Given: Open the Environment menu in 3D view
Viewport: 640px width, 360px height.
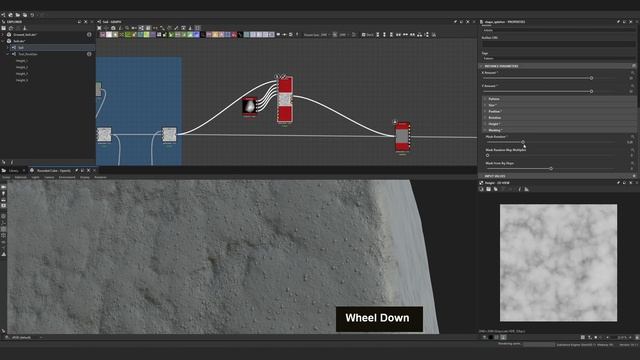Looking at the screenshot, I should click(67, 177).
